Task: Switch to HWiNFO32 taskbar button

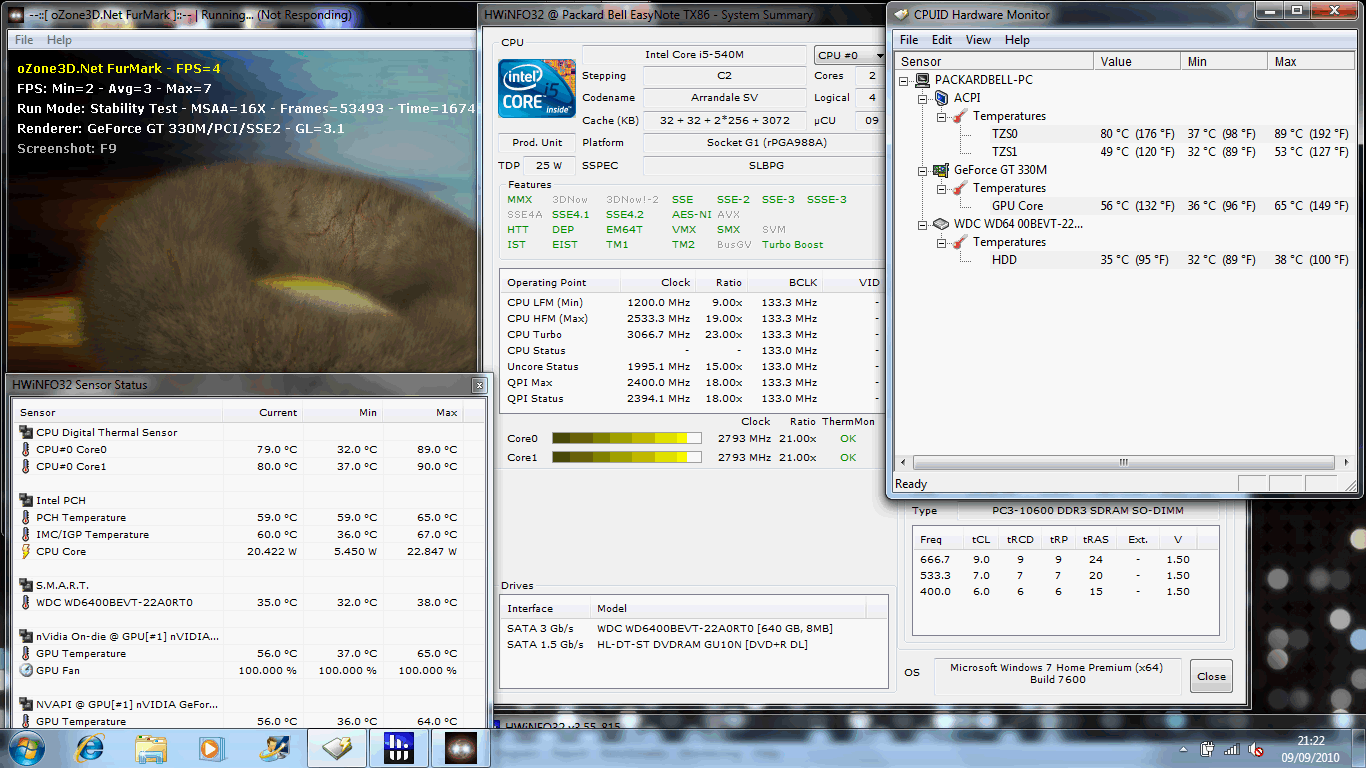Action: pos(398,748)
